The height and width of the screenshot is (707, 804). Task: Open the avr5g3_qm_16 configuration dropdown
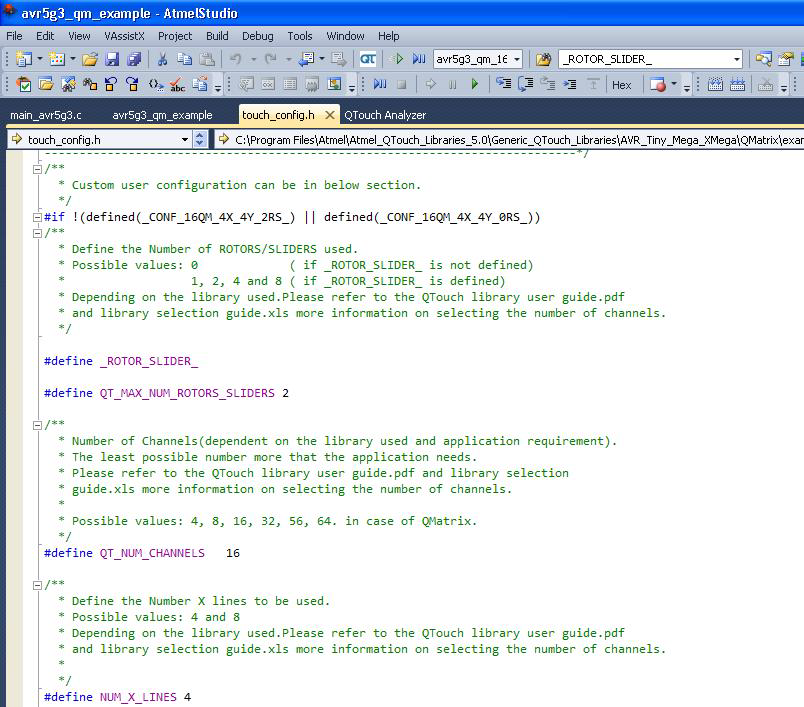pos(516,60)
